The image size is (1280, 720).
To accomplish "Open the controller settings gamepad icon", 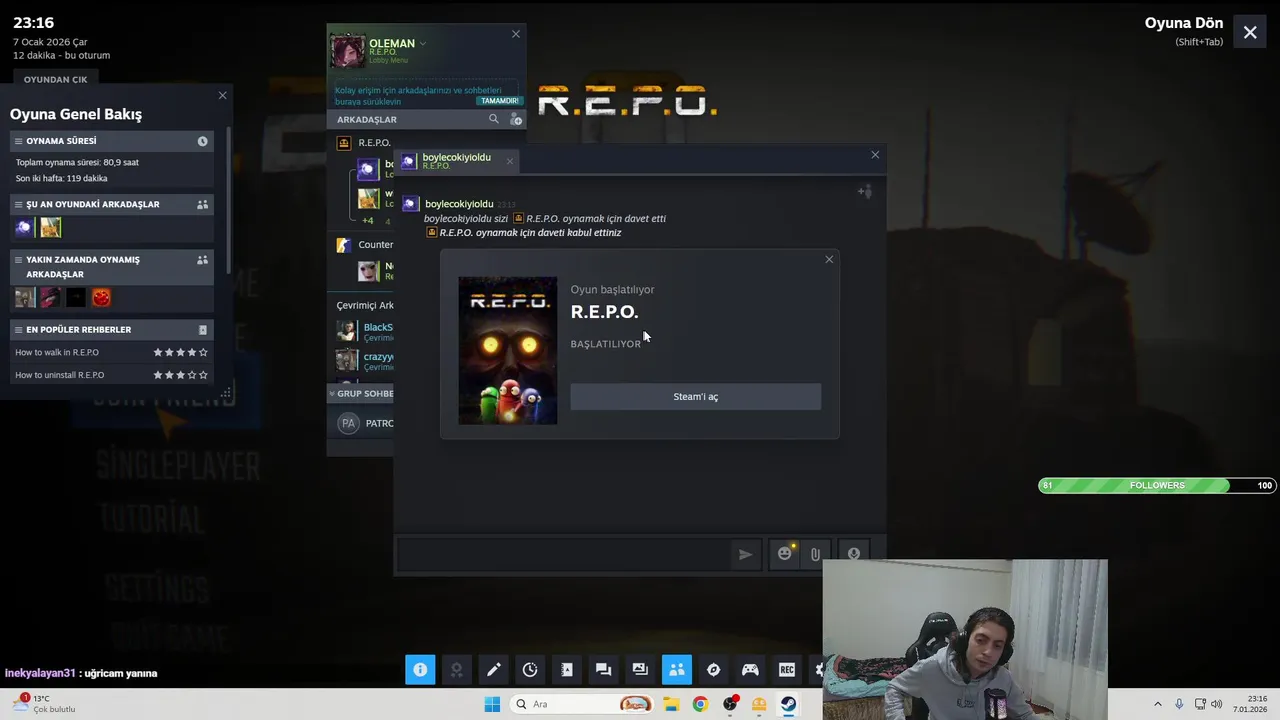I will 750,669.
